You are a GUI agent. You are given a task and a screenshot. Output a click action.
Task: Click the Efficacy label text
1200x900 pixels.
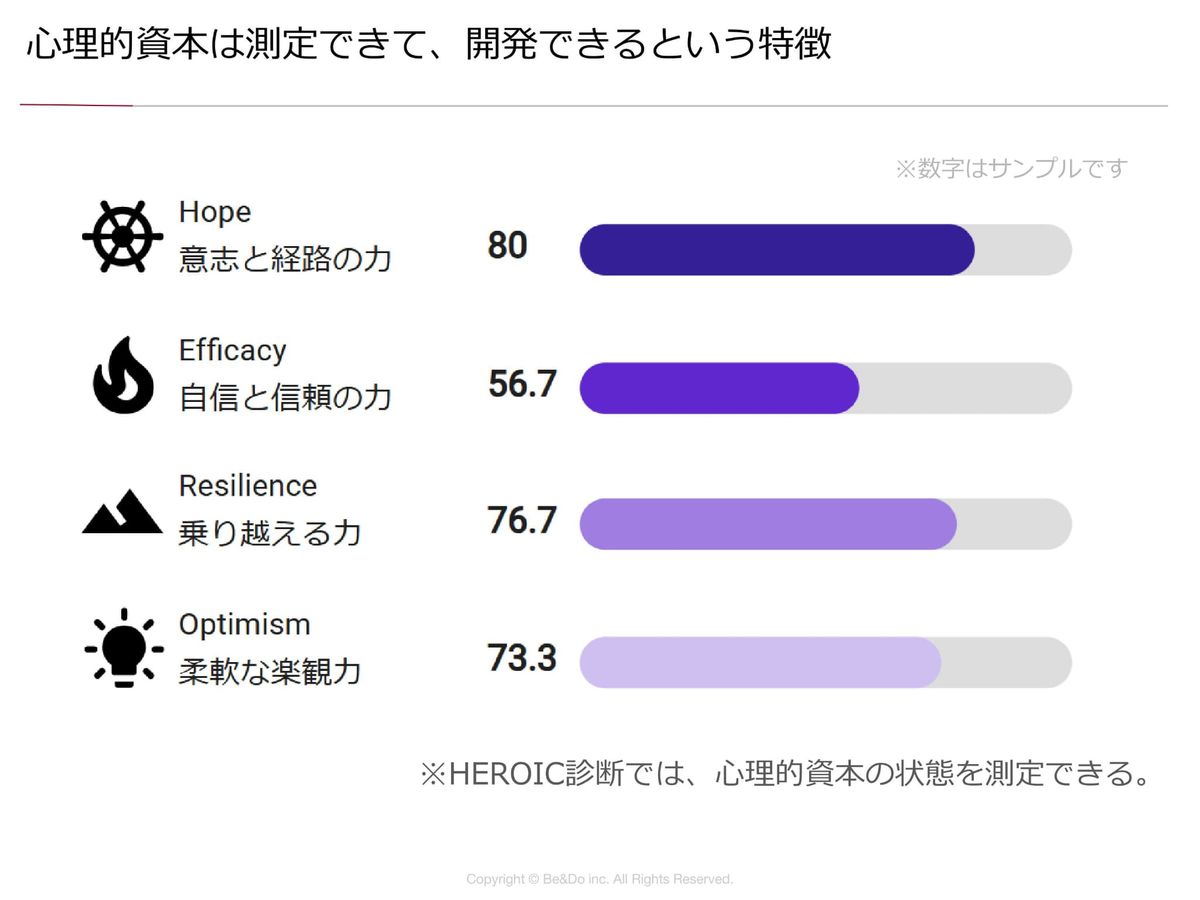click(232, 350)
